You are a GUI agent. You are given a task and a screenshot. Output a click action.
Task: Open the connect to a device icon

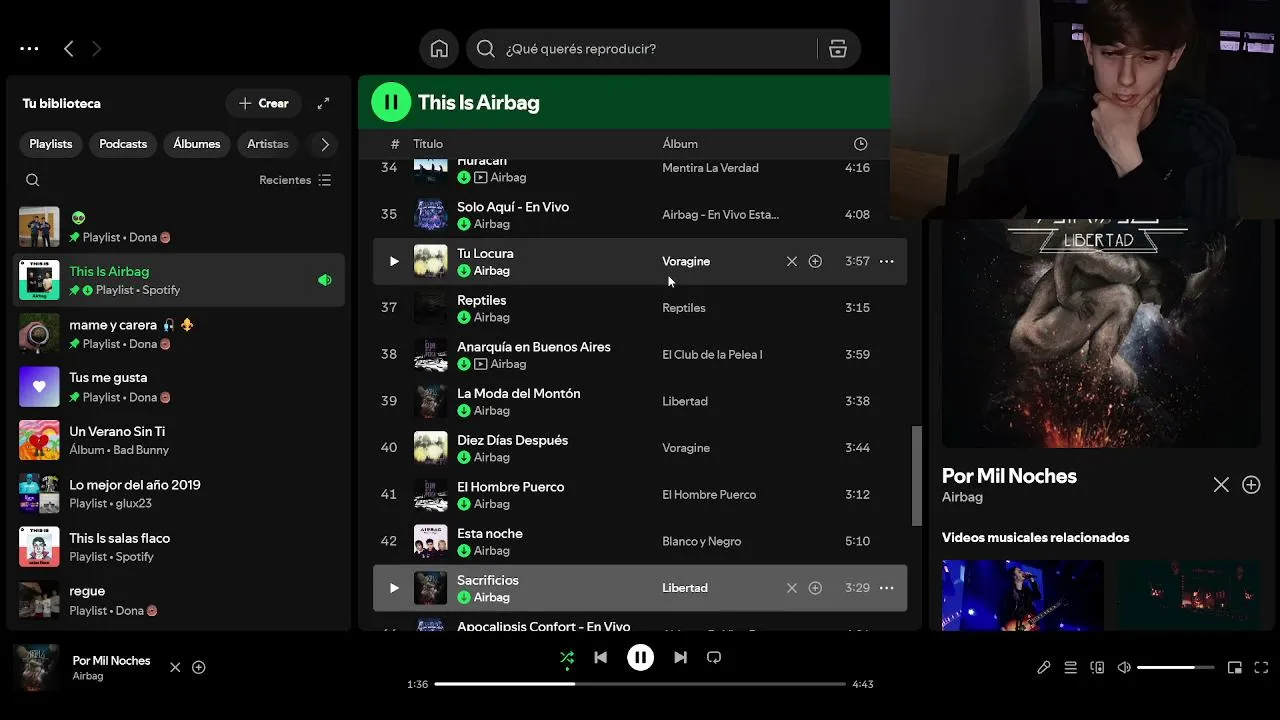[1097, 668]
